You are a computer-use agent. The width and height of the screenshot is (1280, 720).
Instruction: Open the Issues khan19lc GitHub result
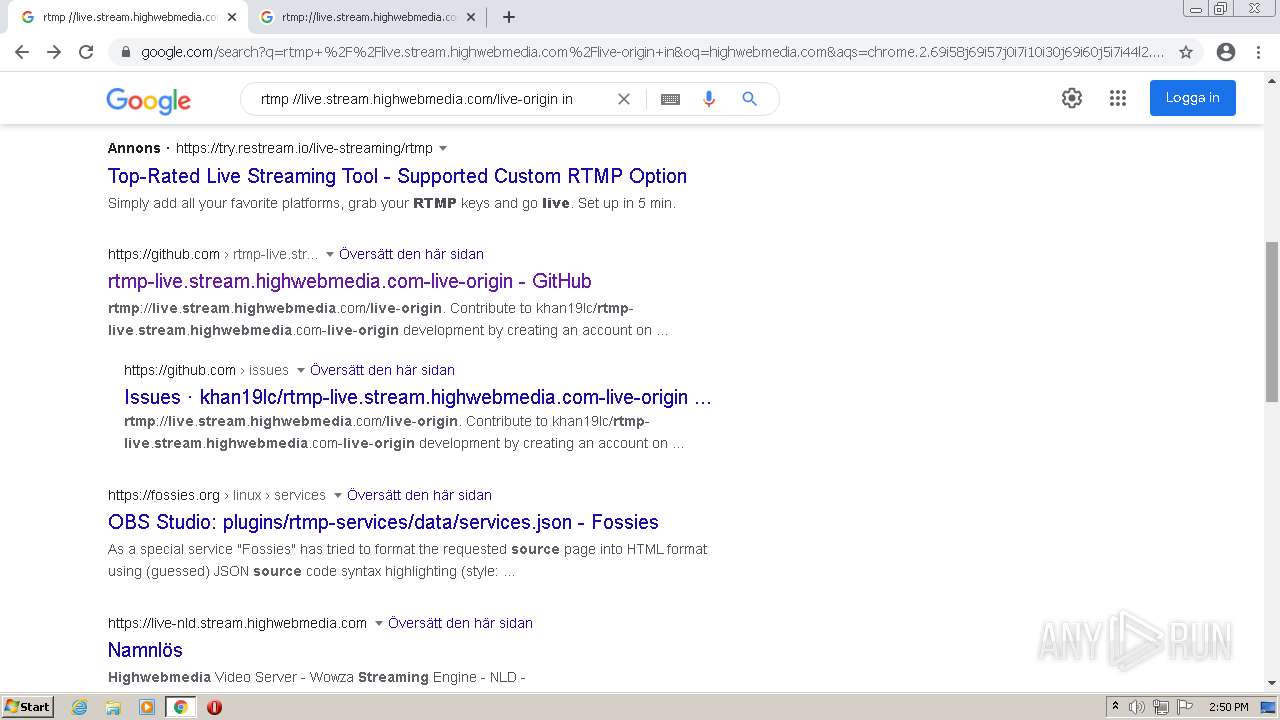coord(418,397)
